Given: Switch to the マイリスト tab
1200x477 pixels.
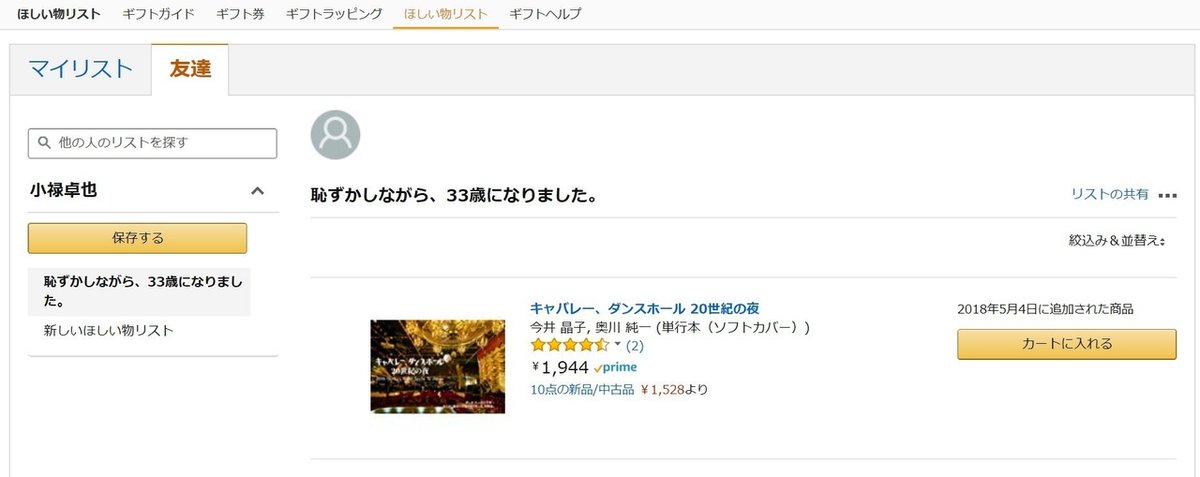Looking at the screenshot, I should (80, 69).
